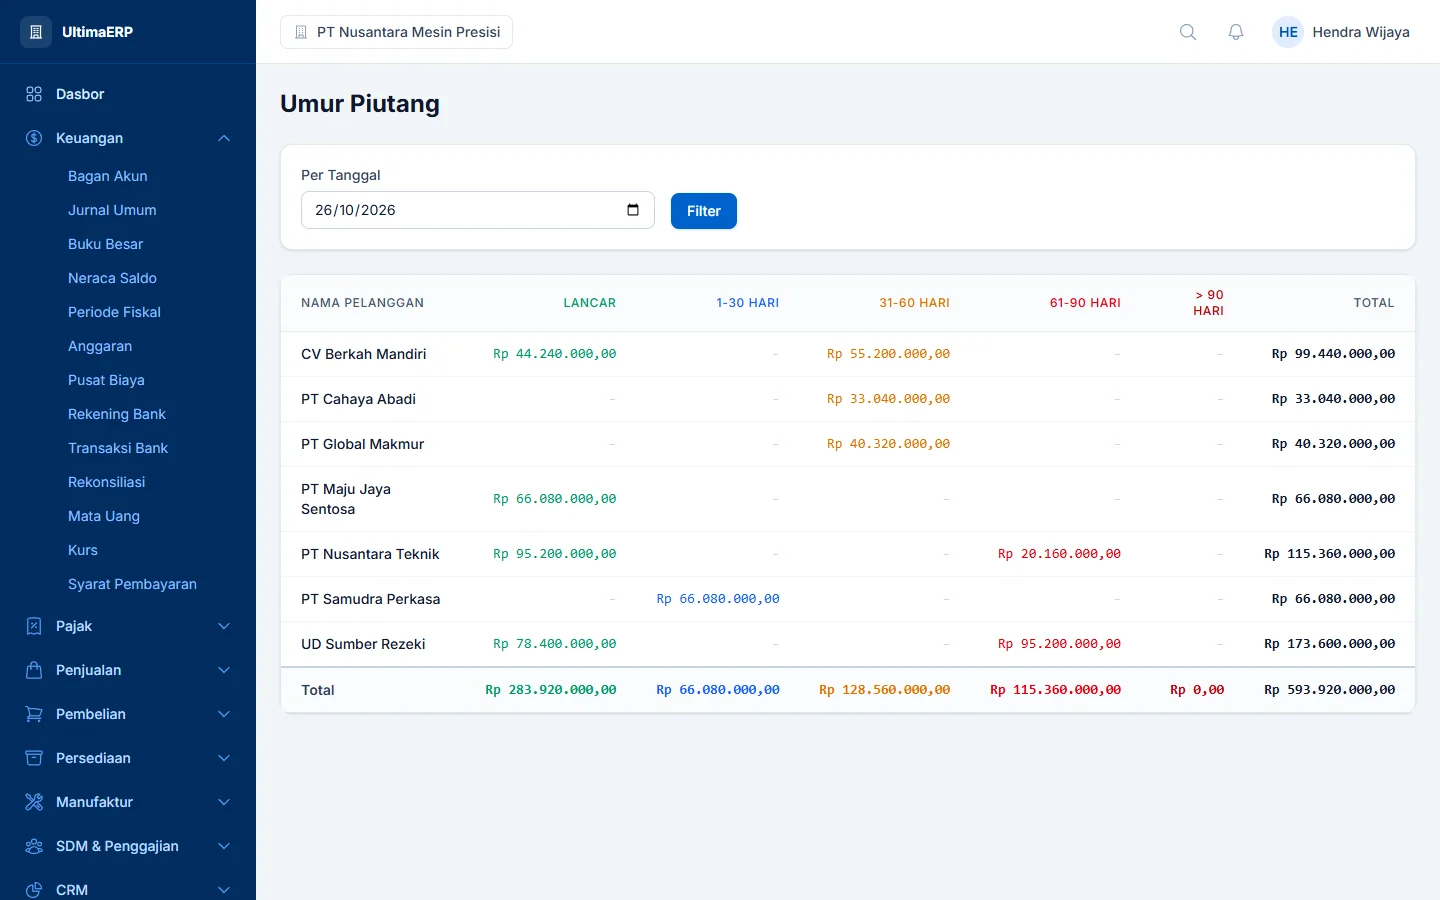Click PT Nusantara Teknik 61-90 Hari amount
The image size is (1440, 900).
coord(1059,554)
